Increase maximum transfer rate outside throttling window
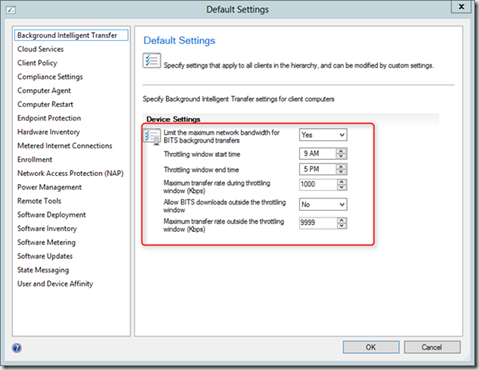Image resolution: width=479 pixels, height=370 pixels. tap(341, 220)
